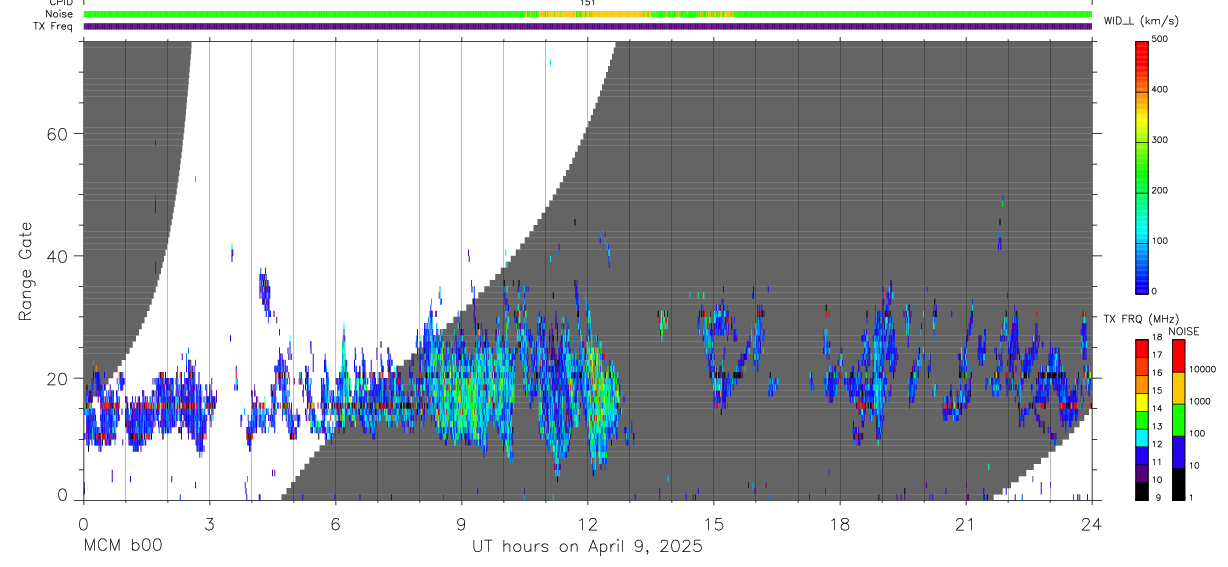Viewport: 1228px width, 567px height.
Task: Click the green-orange Noise strip above the plot
Action: pos(588,14)
